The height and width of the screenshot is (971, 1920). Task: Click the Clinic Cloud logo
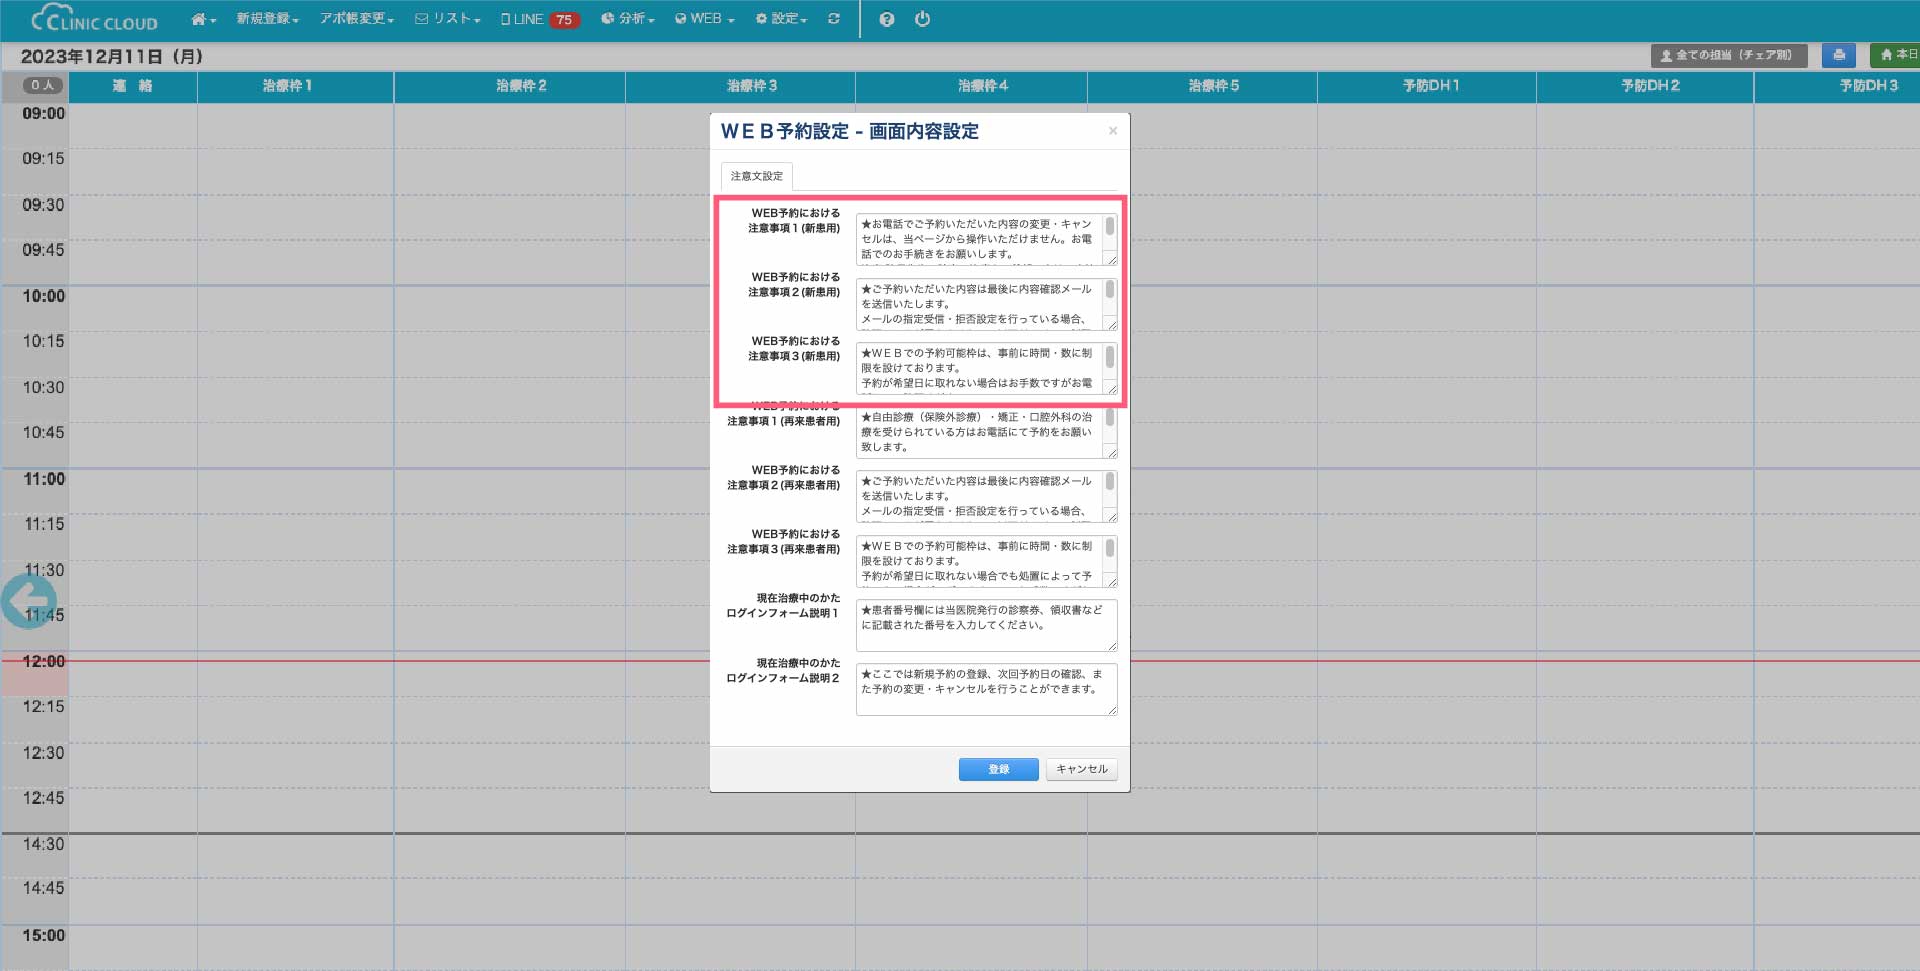point(95,20)
